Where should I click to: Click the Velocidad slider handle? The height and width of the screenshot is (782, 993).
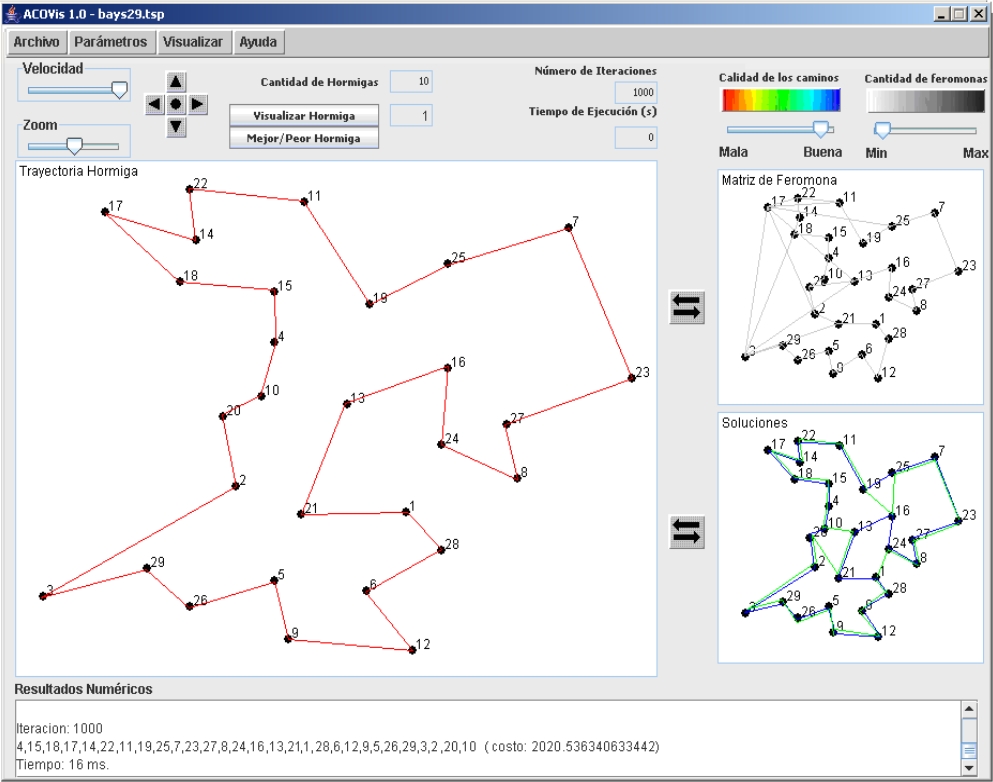click(119, 90)
